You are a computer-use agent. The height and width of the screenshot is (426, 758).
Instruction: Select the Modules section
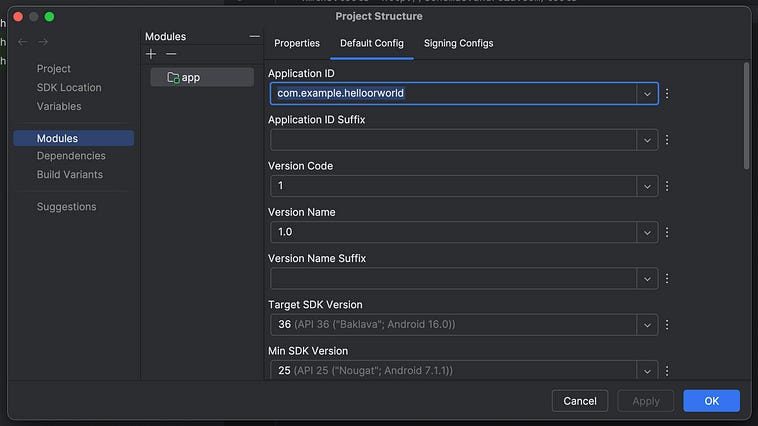pyautogui.click(x=73, y=138)
